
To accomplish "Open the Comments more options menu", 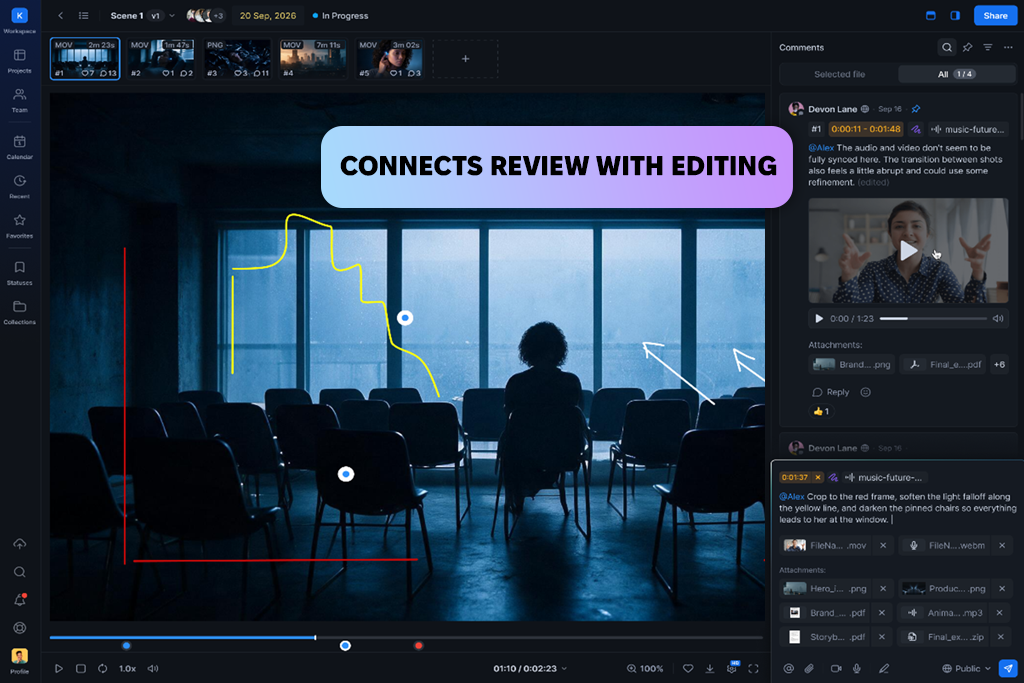I will click(x=1008, y=47).
